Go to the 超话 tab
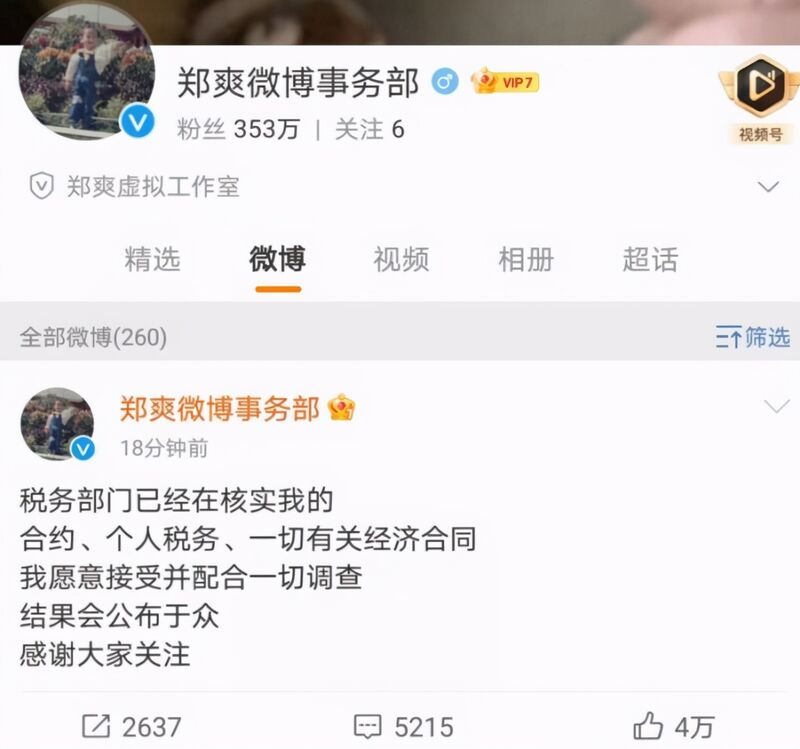This screenshot has width=800, height=749. pyautogui.click(x=651, y=259)
